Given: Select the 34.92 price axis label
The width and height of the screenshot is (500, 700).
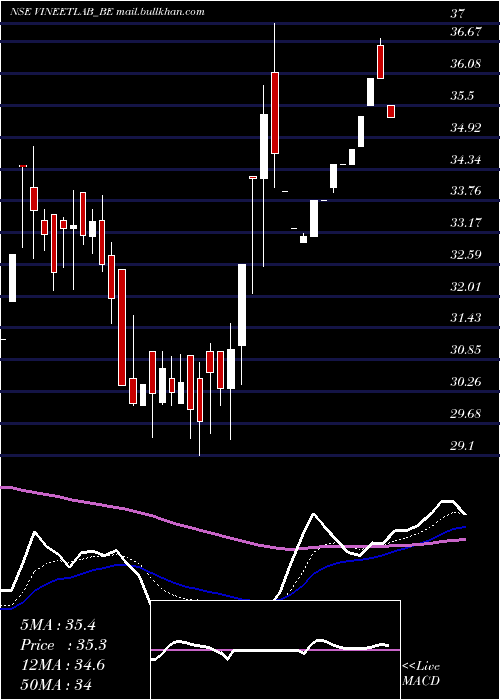Looking at the screenshot, I should click(x=465, y=128).
